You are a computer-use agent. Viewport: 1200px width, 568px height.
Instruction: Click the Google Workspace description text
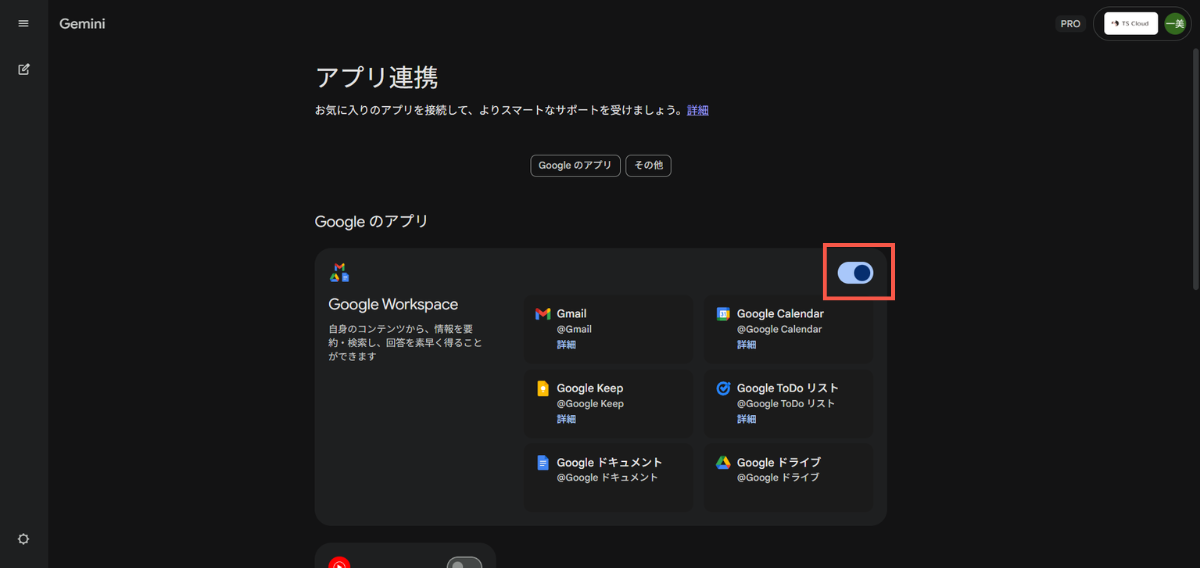(405, 342)
